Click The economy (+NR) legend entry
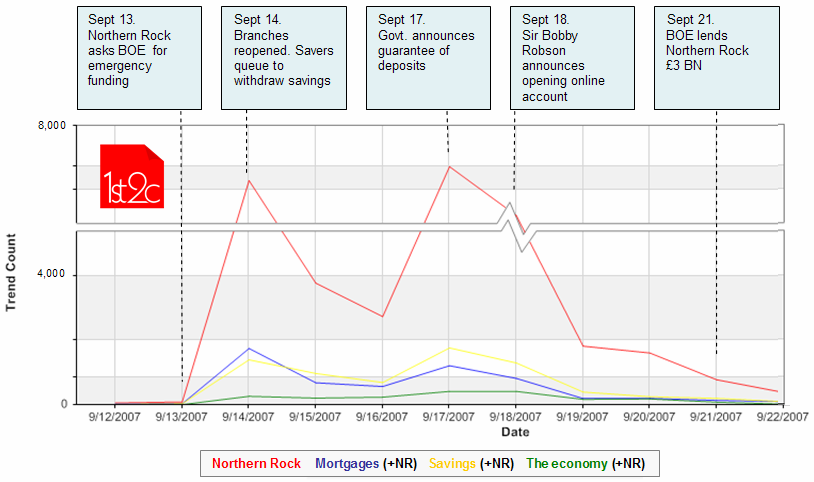 click(x=586, y=463)
